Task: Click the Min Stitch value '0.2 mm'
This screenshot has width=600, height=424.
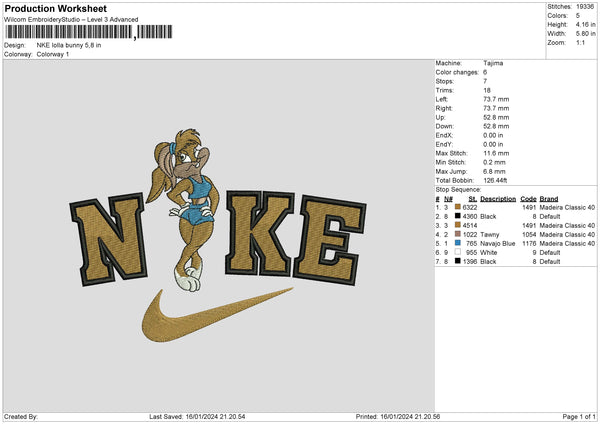Action: pyautogui.click(x=494, y=162)
